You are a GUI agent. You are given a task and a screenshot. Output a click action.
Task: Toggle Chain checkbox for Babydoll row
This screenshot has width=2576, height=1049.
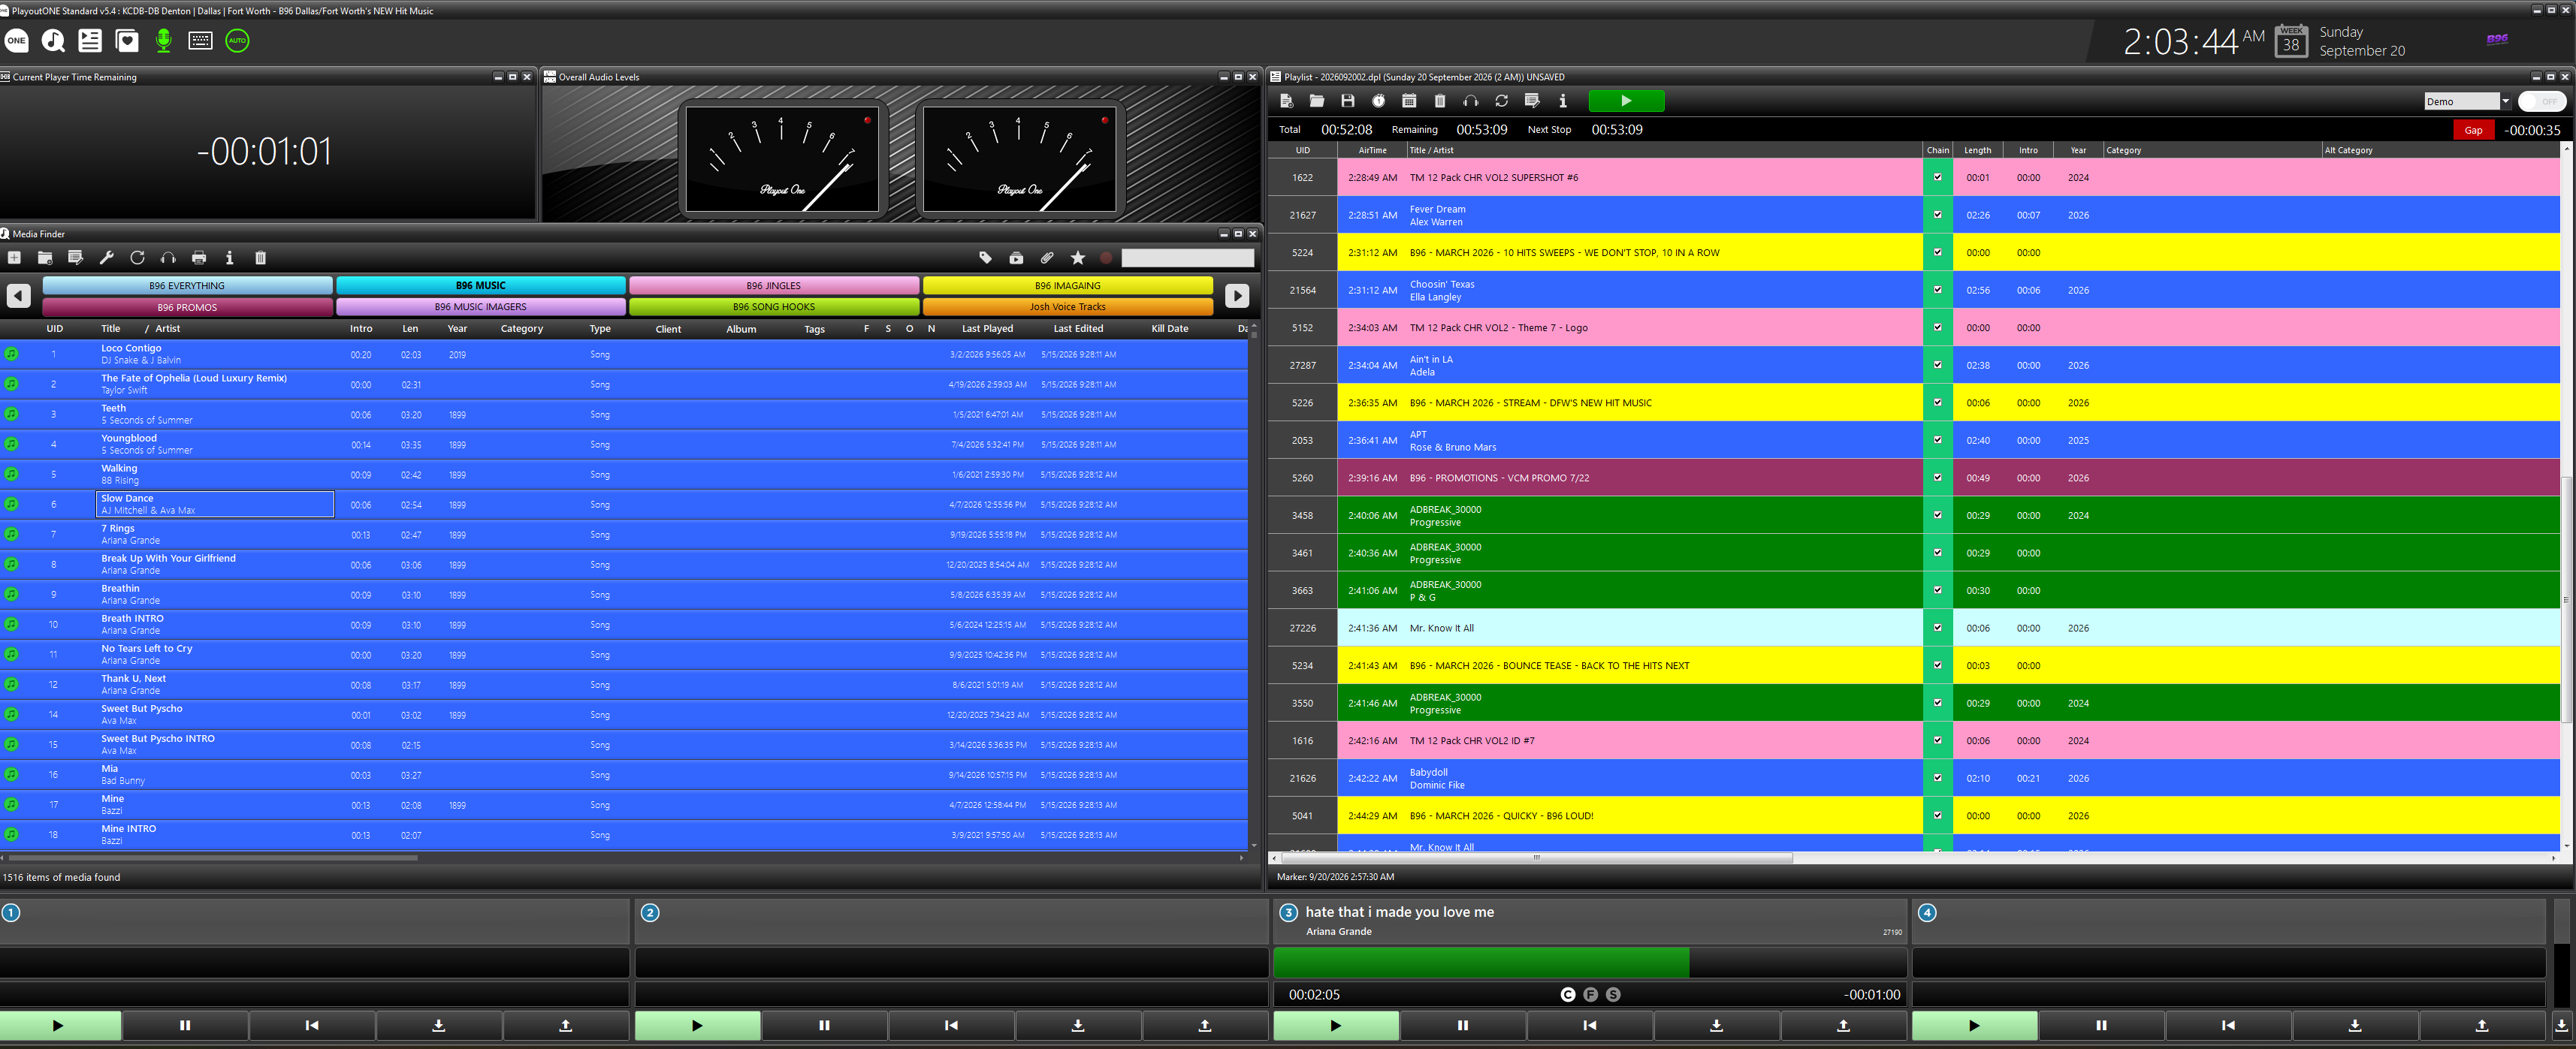(1937, 778)
